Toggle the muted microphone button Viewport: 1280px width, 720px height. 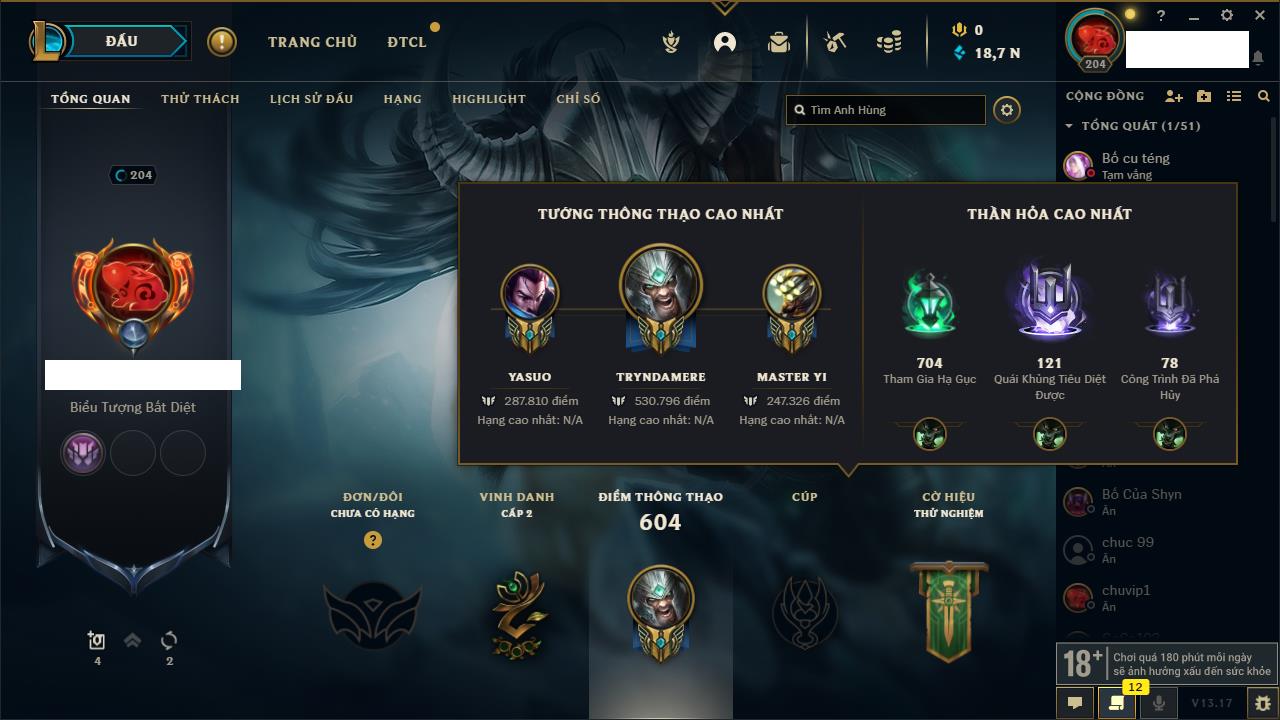click(x=1159, y=703)
